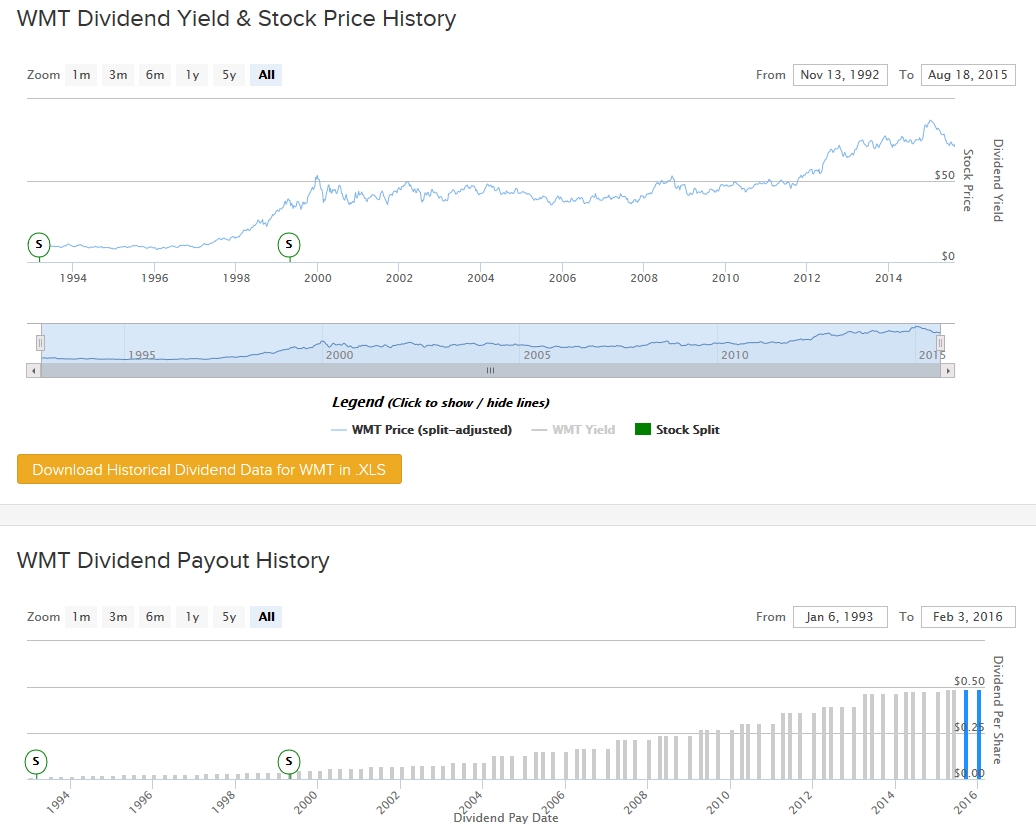The width and height of the screenshot is (1036, 840).
Task: Show the WMT Yield line
Action: point(574,430)
